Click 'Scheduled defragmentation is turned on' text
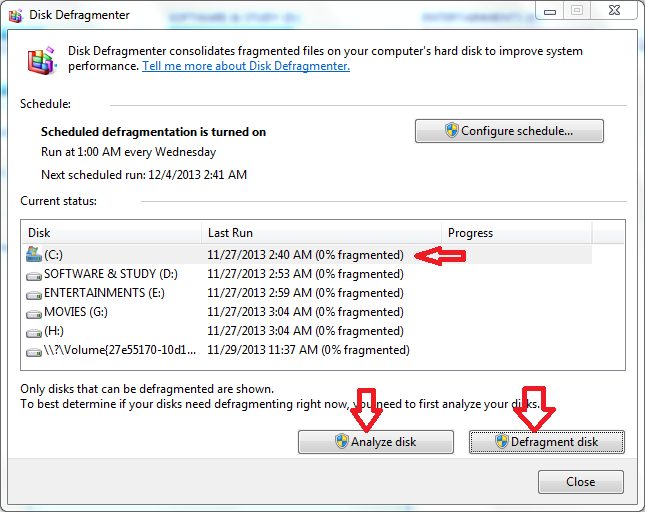This screenshot has width=645, height=512. pyautogui.click(x=153, y=132)
